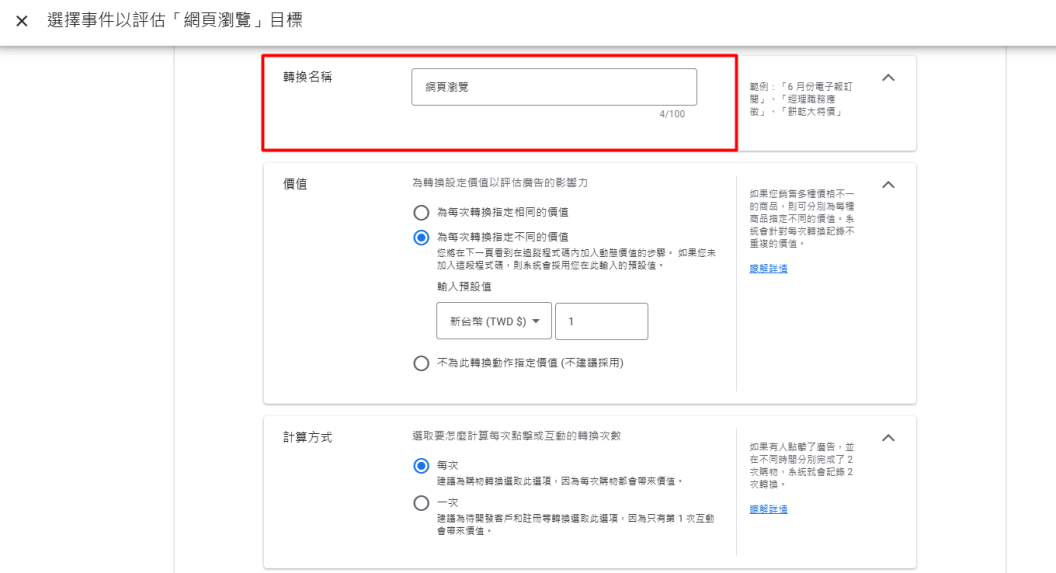The height and width of the screenshot is (573, 1056).
Task: Click the default value field showing 1
Action: [x=602, y=321]
